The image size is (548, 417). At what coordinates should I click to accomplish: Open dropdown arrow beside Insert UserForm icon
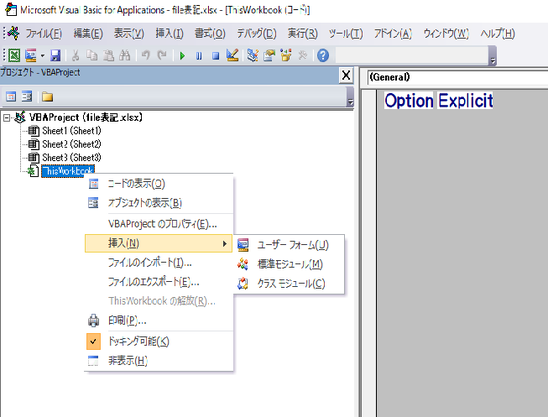[x=42, y=56]
